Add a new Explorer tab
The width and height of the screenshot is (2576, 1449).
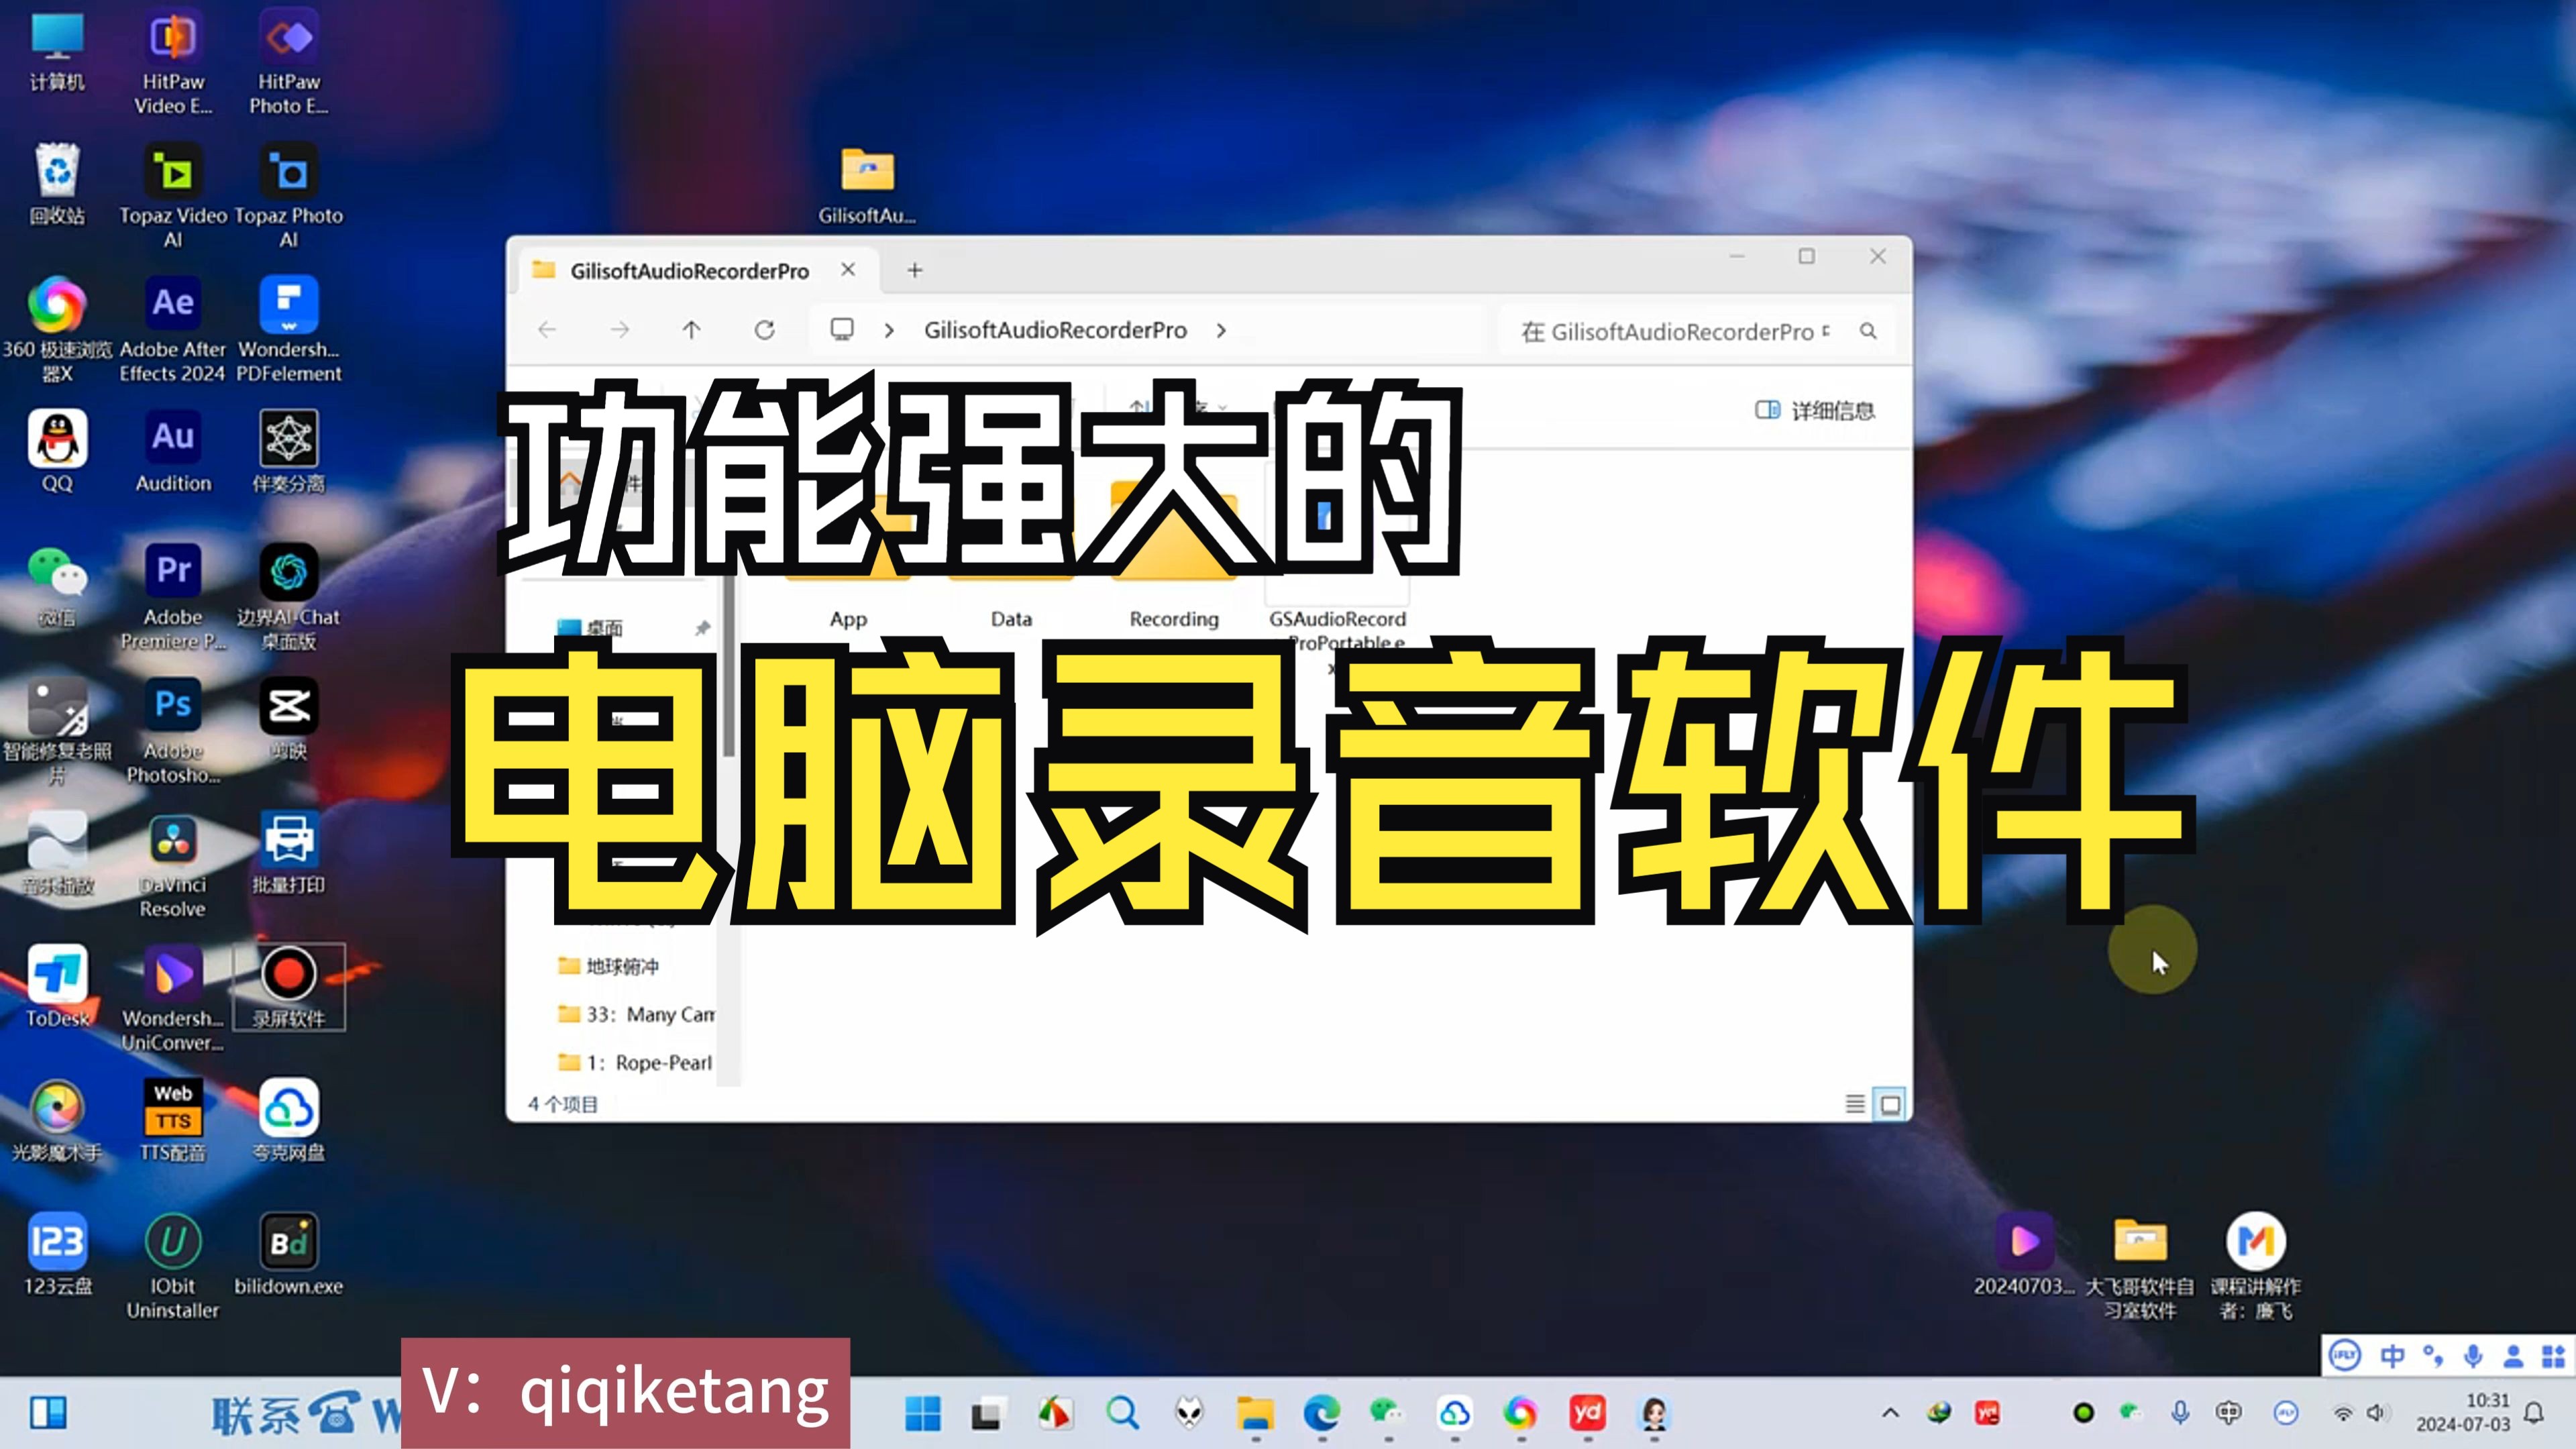914,270
